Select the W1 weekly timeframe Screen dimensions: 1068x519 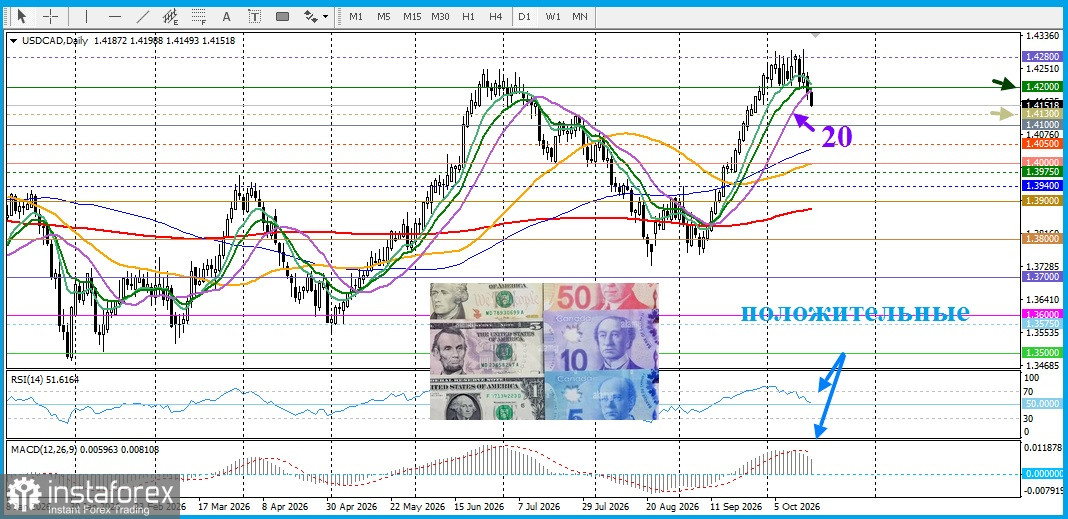552,16
